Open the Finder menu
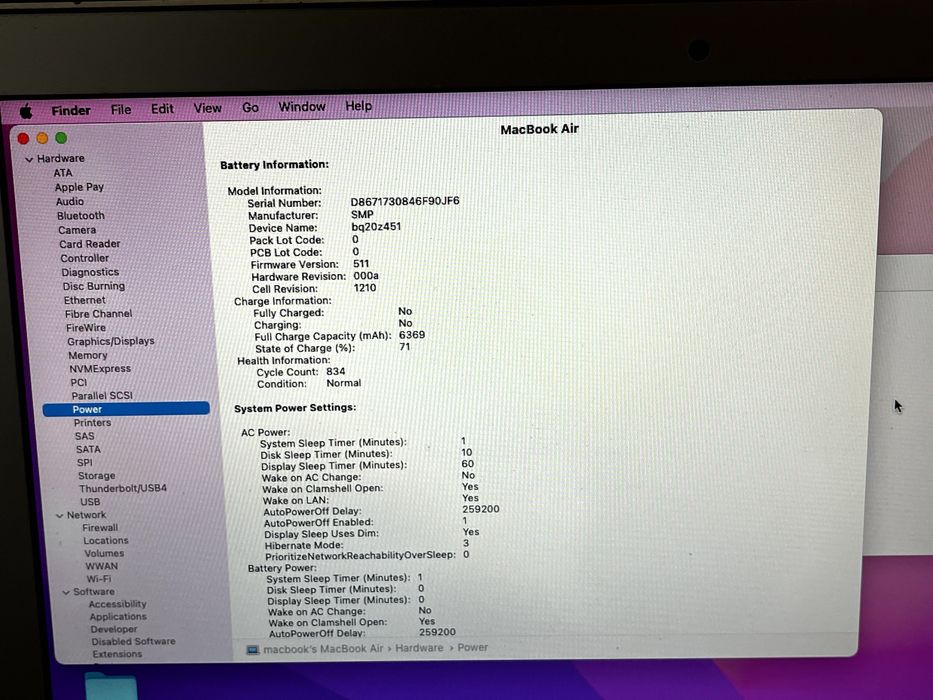 71,111
